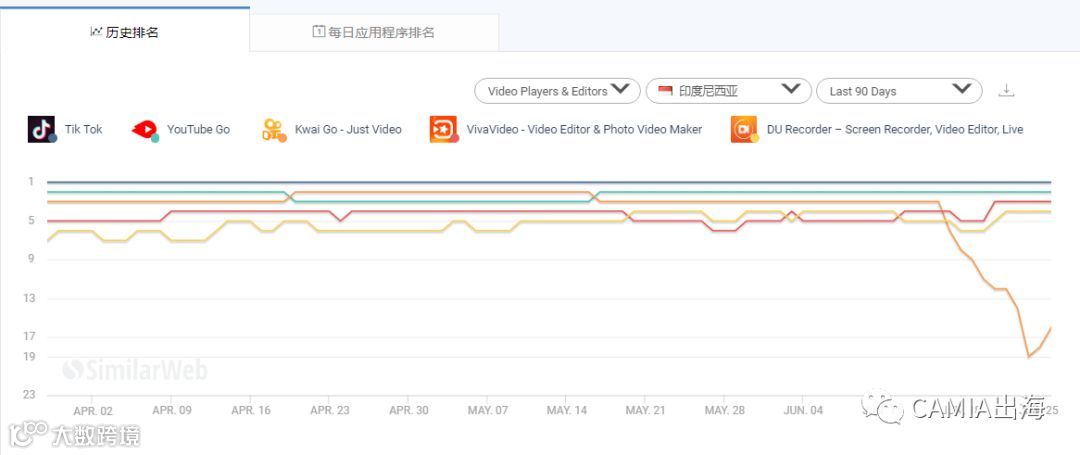
Task: Click the YouTube Go app icon
Action: pos(145,129)
